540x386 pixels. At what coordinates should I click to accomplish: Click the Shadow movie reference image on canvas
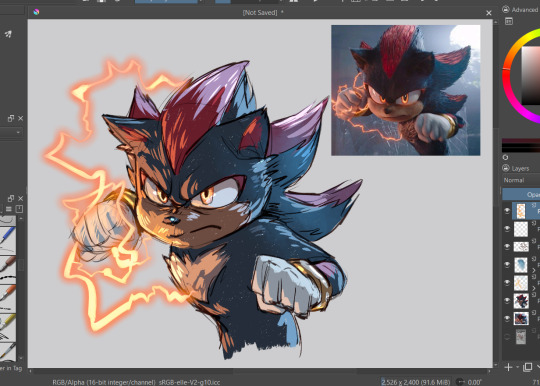coord(406,90)
